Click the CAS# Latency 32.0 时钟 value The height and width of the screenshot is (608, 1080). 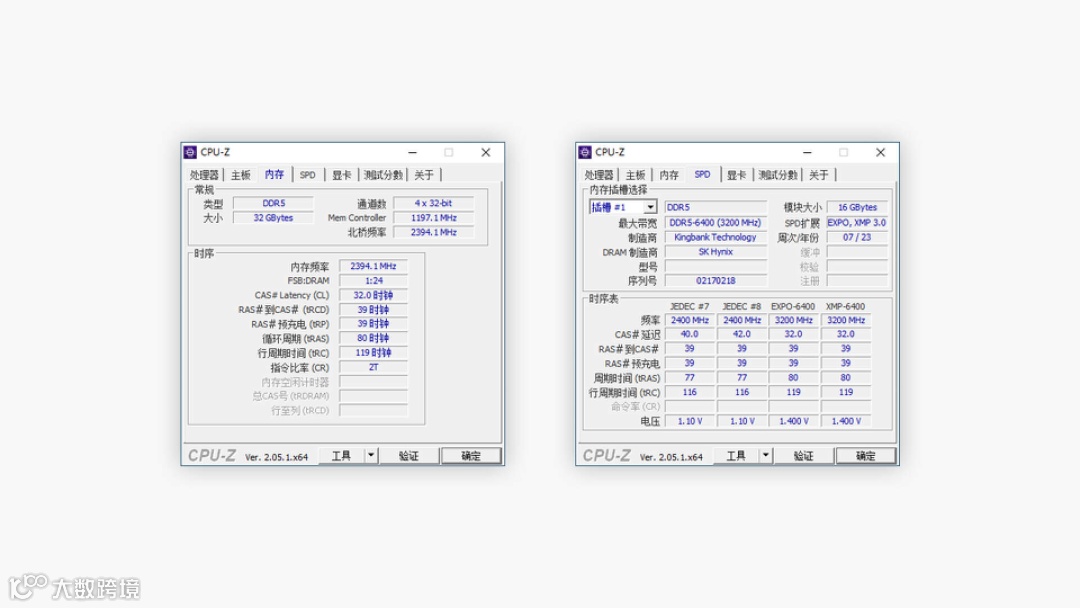click(x=373, y=295)
